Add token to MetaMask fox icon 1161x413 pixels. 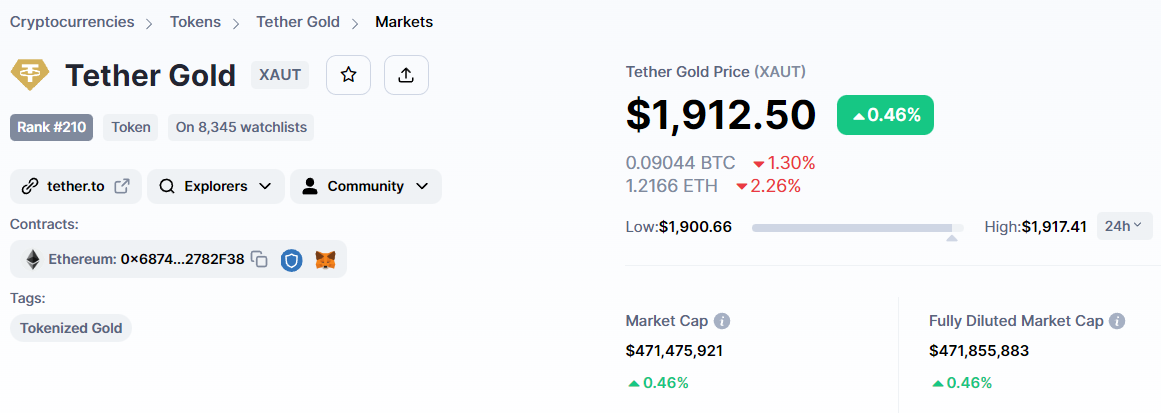coord(325,259)
